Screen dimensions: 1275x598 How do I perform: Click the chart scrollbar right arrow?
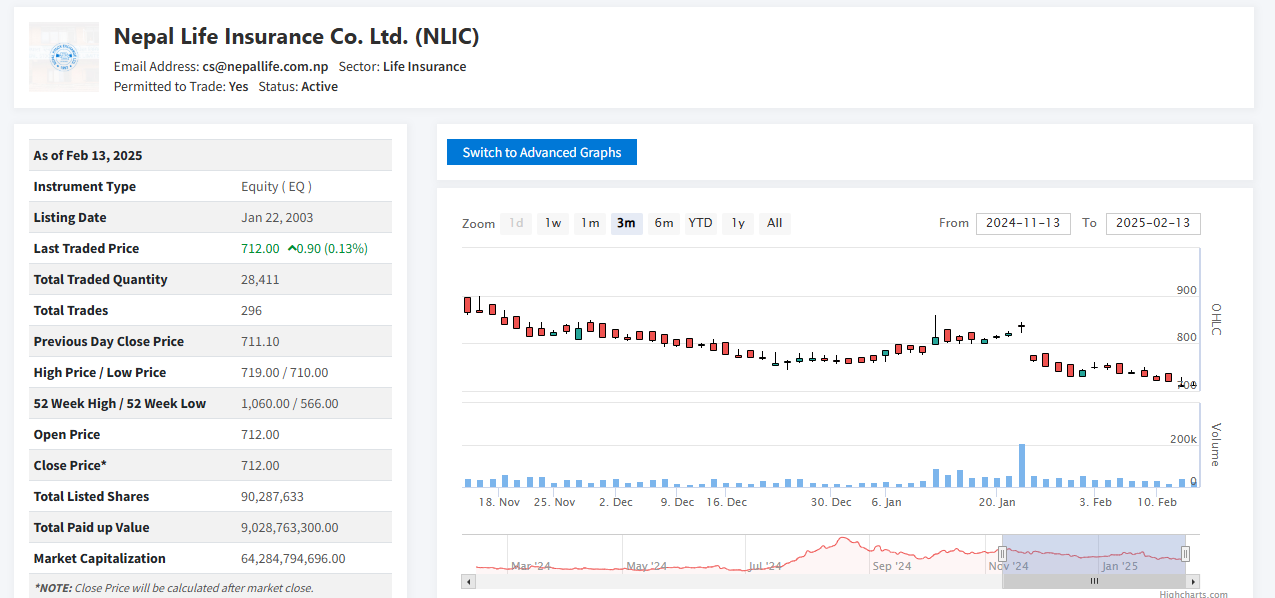[1192, 581]
